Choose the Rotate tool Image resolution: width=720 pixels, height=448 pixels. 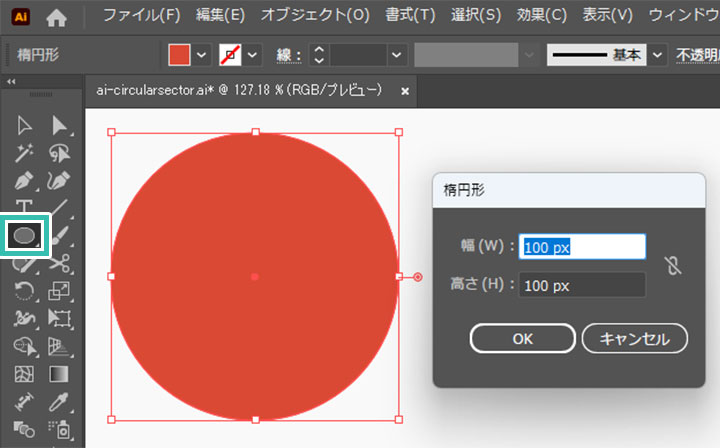[x=26, y=292]
